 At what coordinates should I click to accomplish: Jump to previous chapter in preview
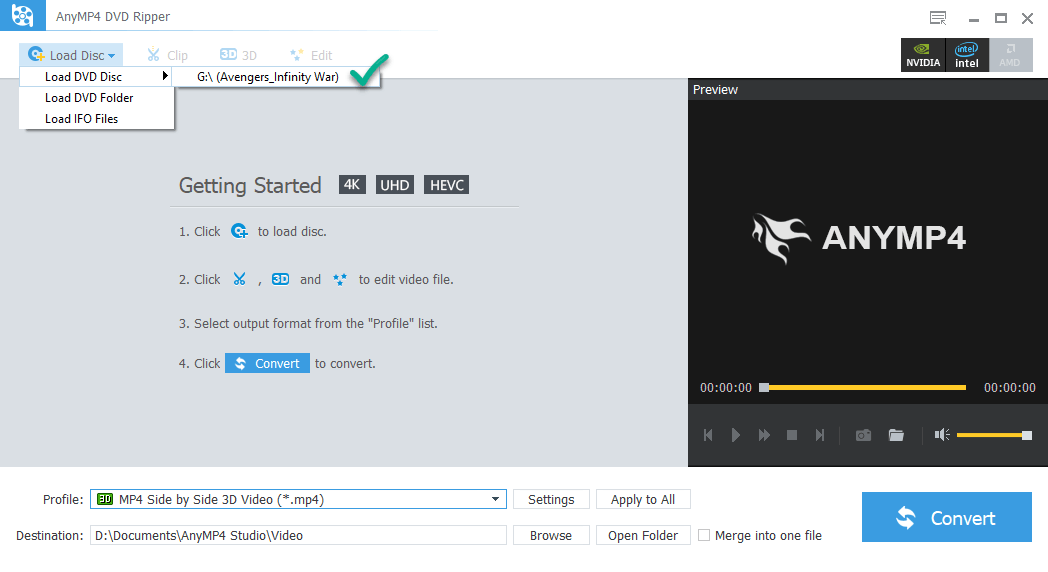708,435
